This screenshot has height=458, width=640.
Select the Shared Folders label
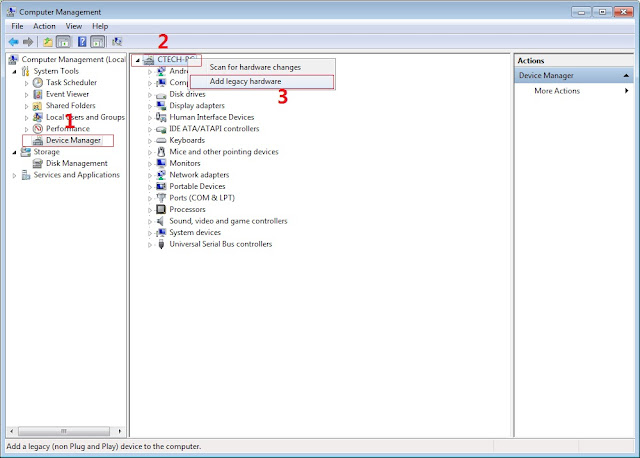point(71,105)
